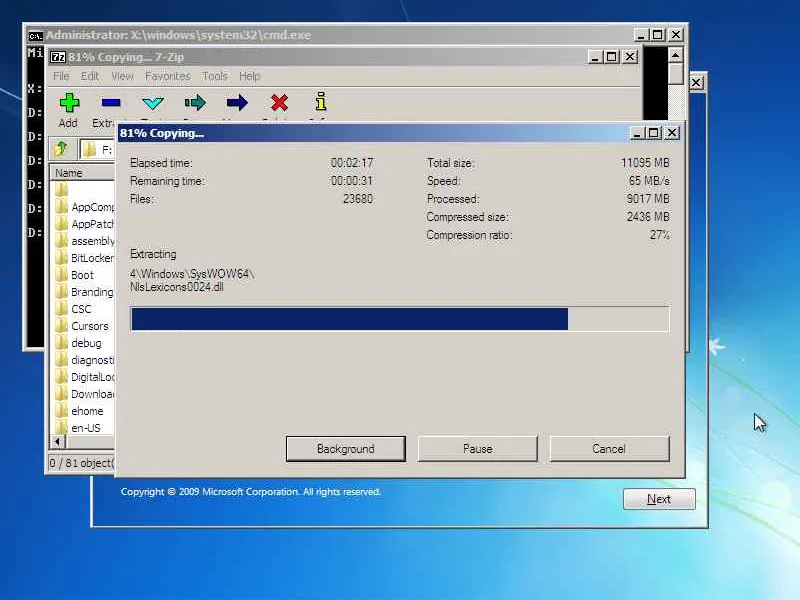Maximize the Copying progress dialog
800x600 pixels.
(654, 133)
